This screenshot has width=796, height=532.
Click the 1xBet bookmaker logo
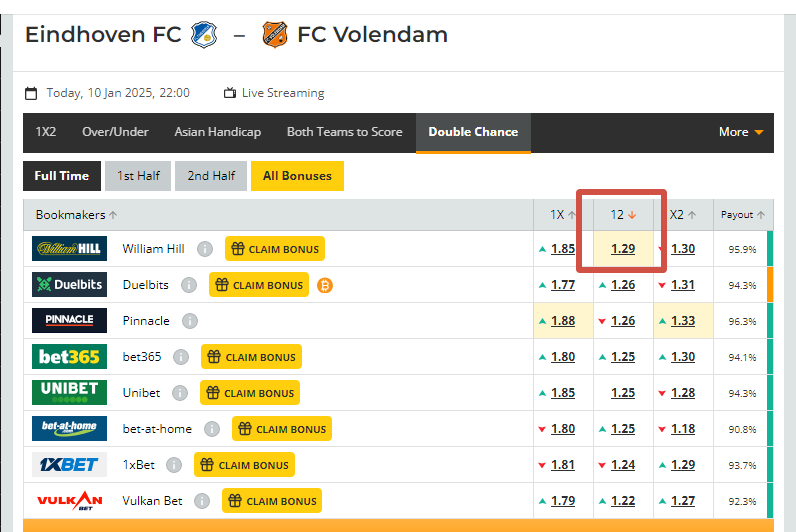pos(70,464)
